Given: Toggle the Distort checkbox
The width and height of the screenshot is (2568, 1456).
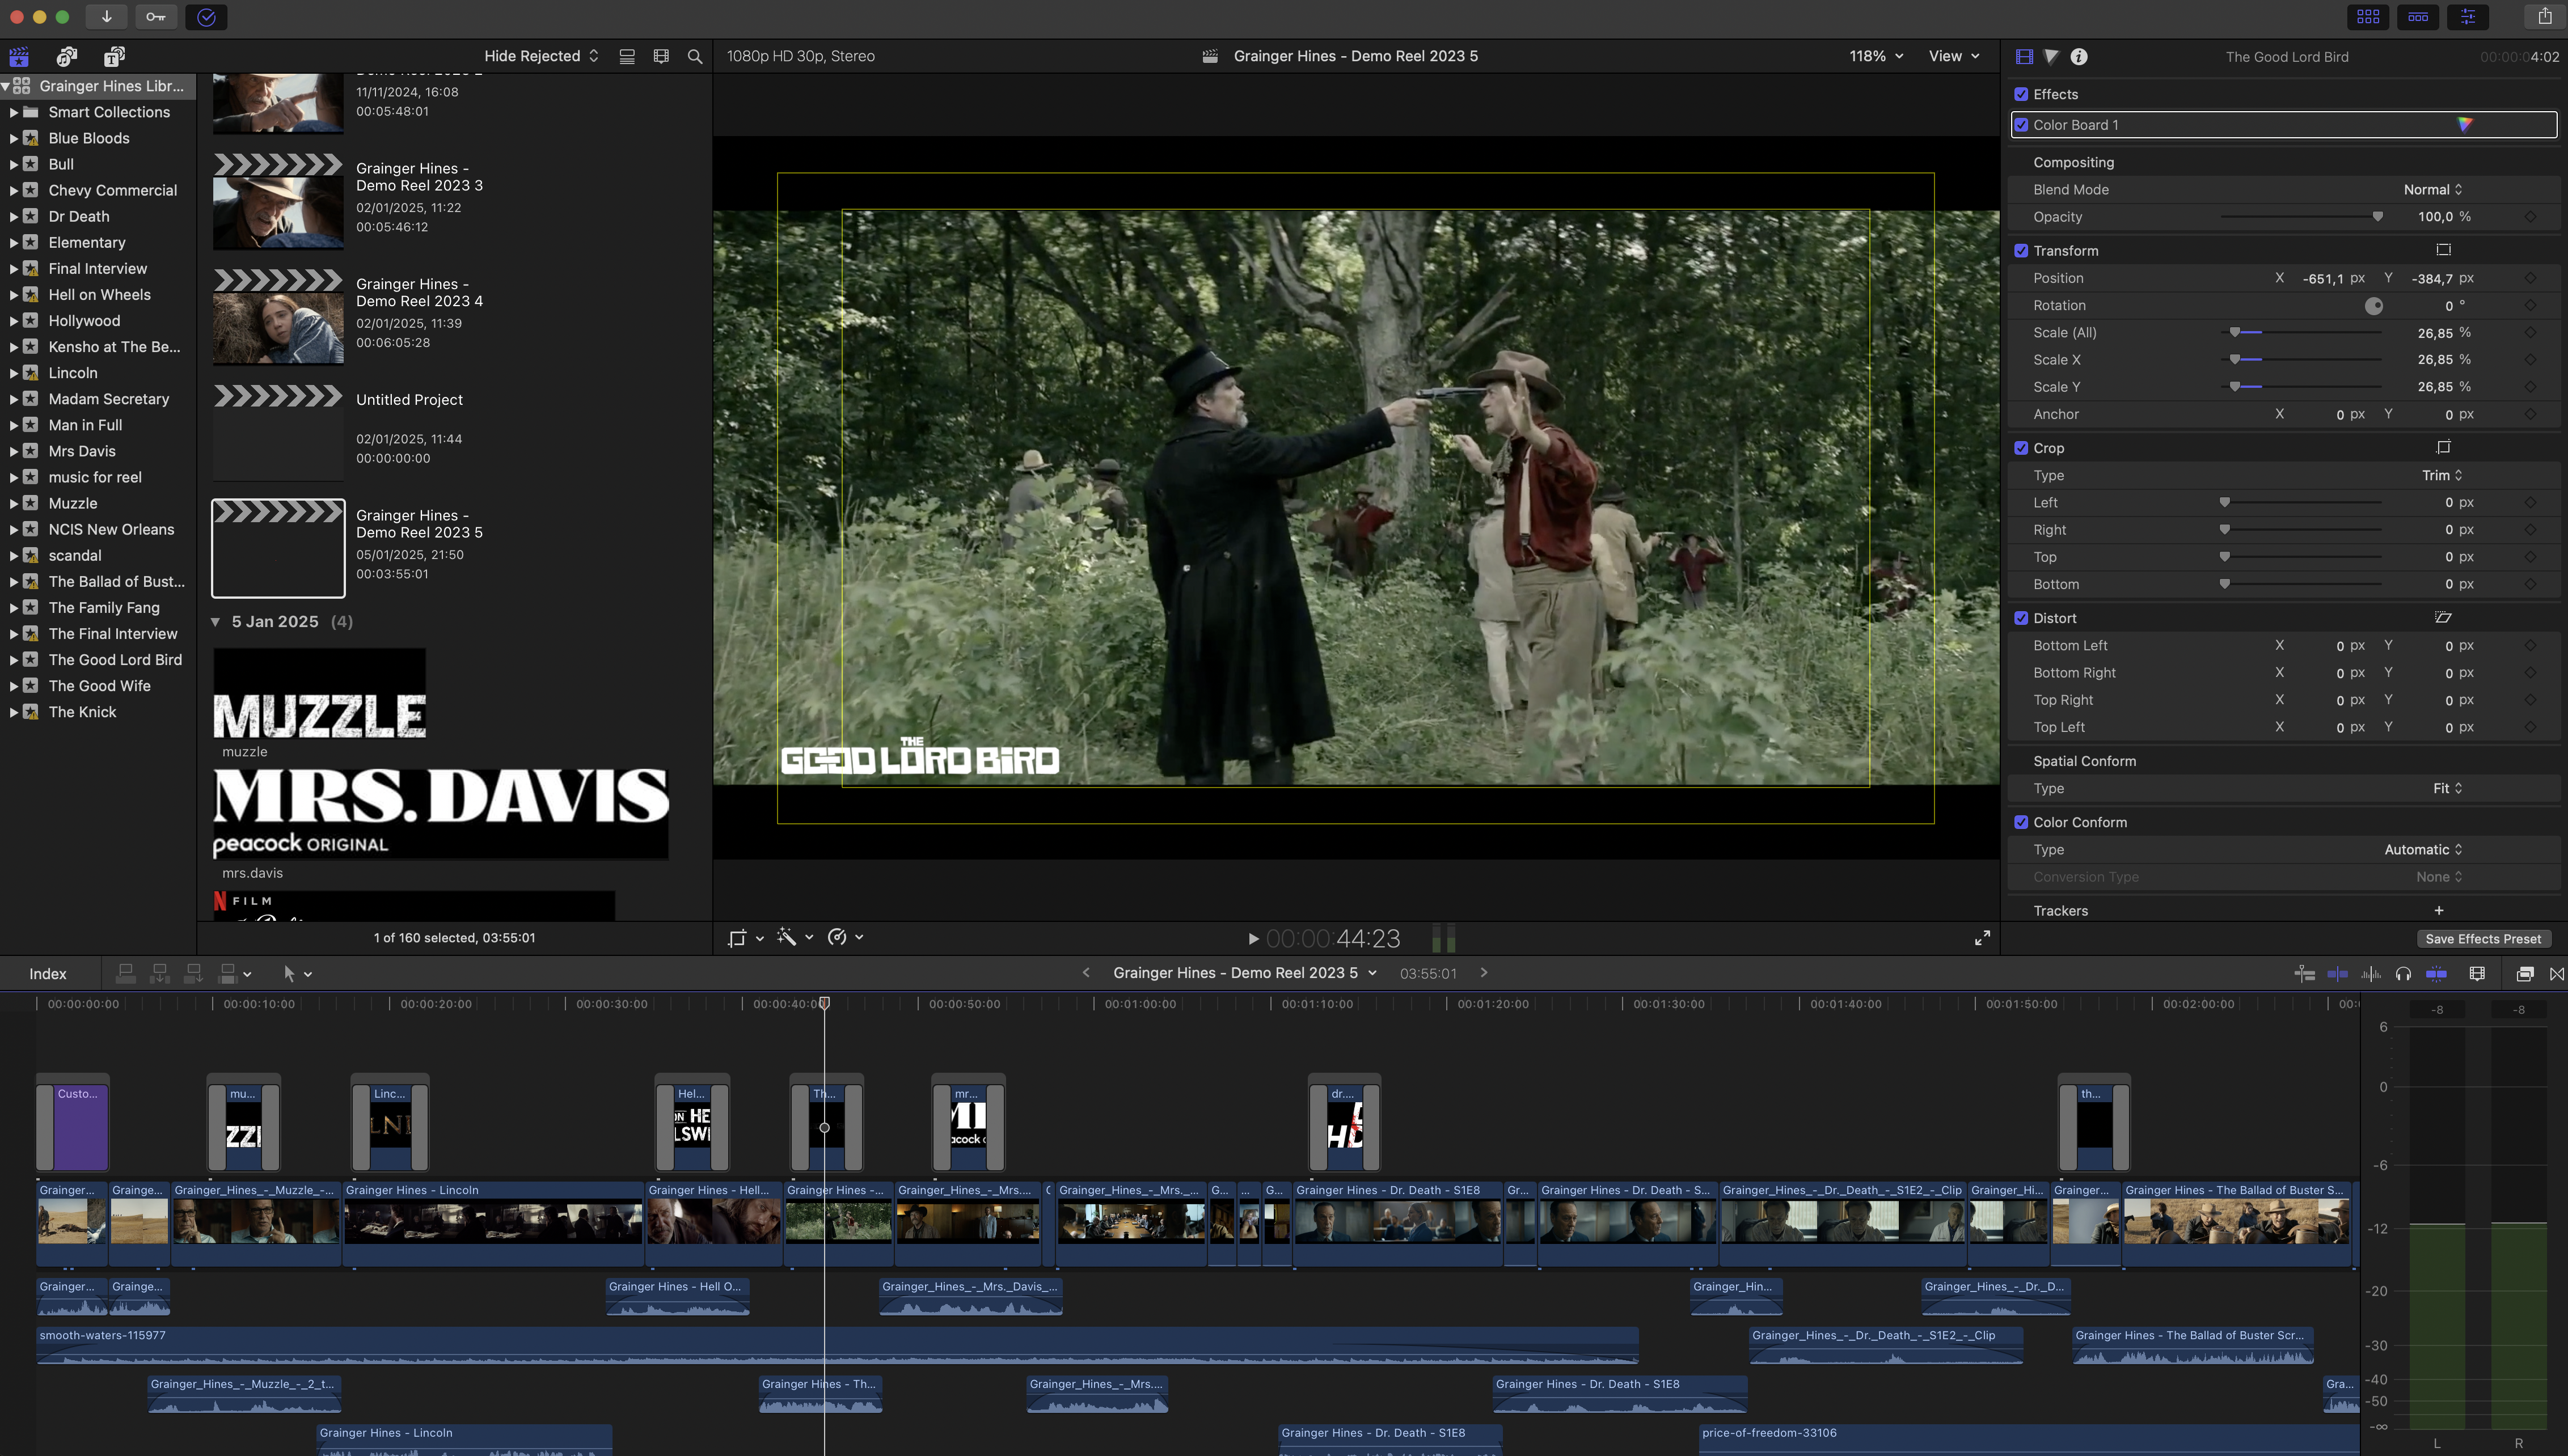Looking at the screenshot, I should pos(2021,618).
